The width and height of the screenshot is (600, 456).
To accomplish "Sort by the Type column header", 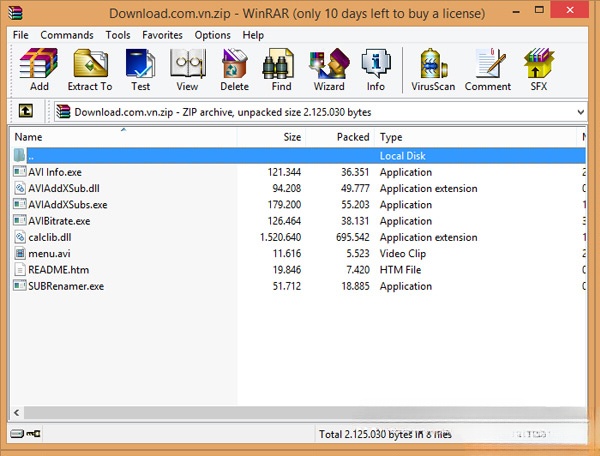I will pos(475,137).
